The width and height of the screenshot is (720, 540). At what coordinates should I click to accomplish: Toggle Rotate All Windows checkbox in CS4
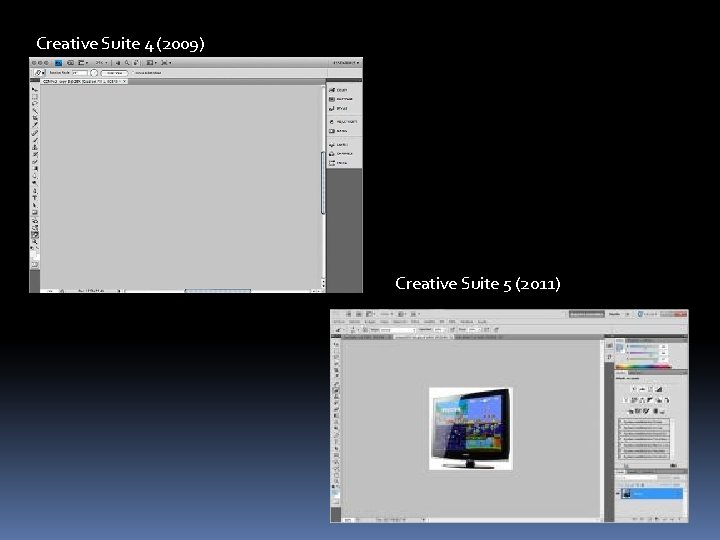pos(133,73)
